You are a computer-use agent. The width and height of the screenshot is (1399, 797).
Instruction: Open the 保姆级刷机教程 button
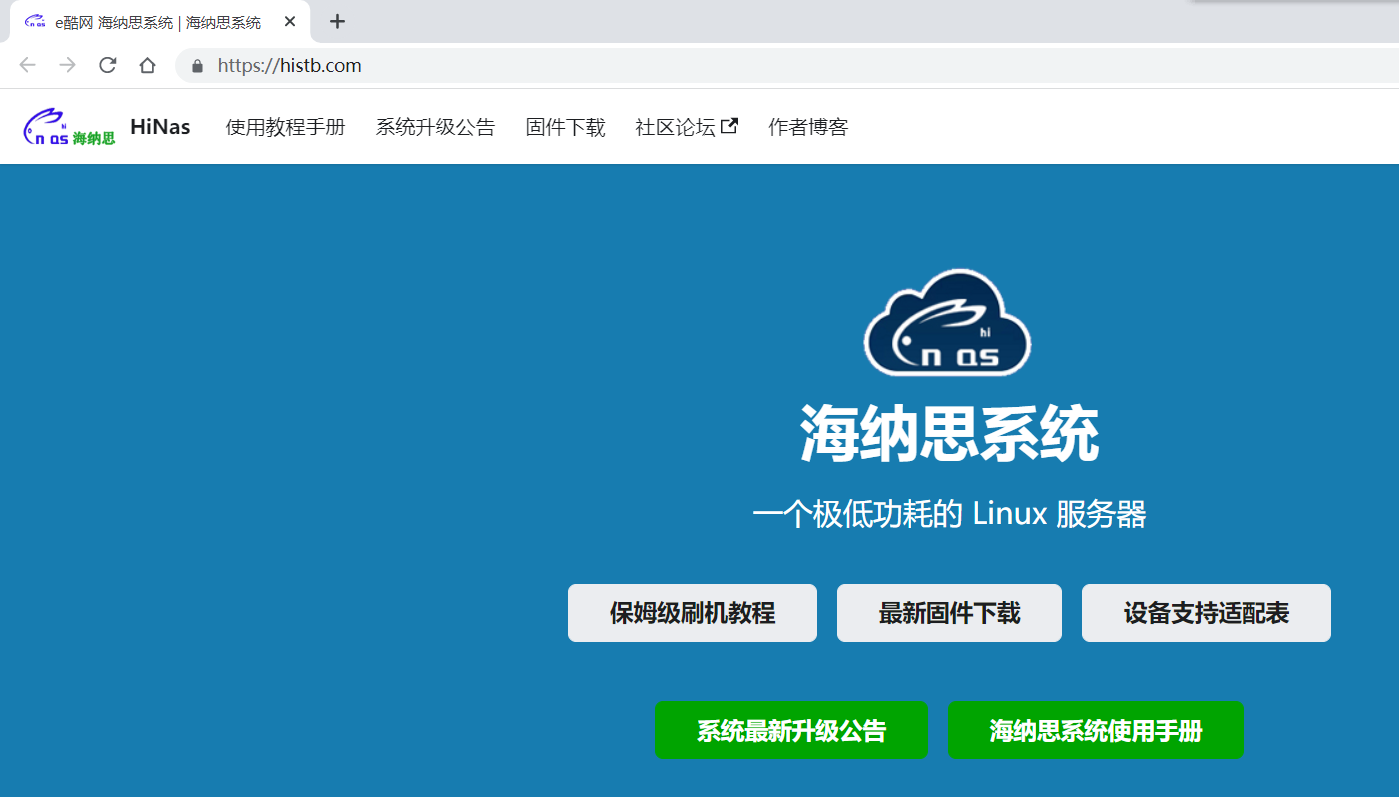click(x=692, y=613)
